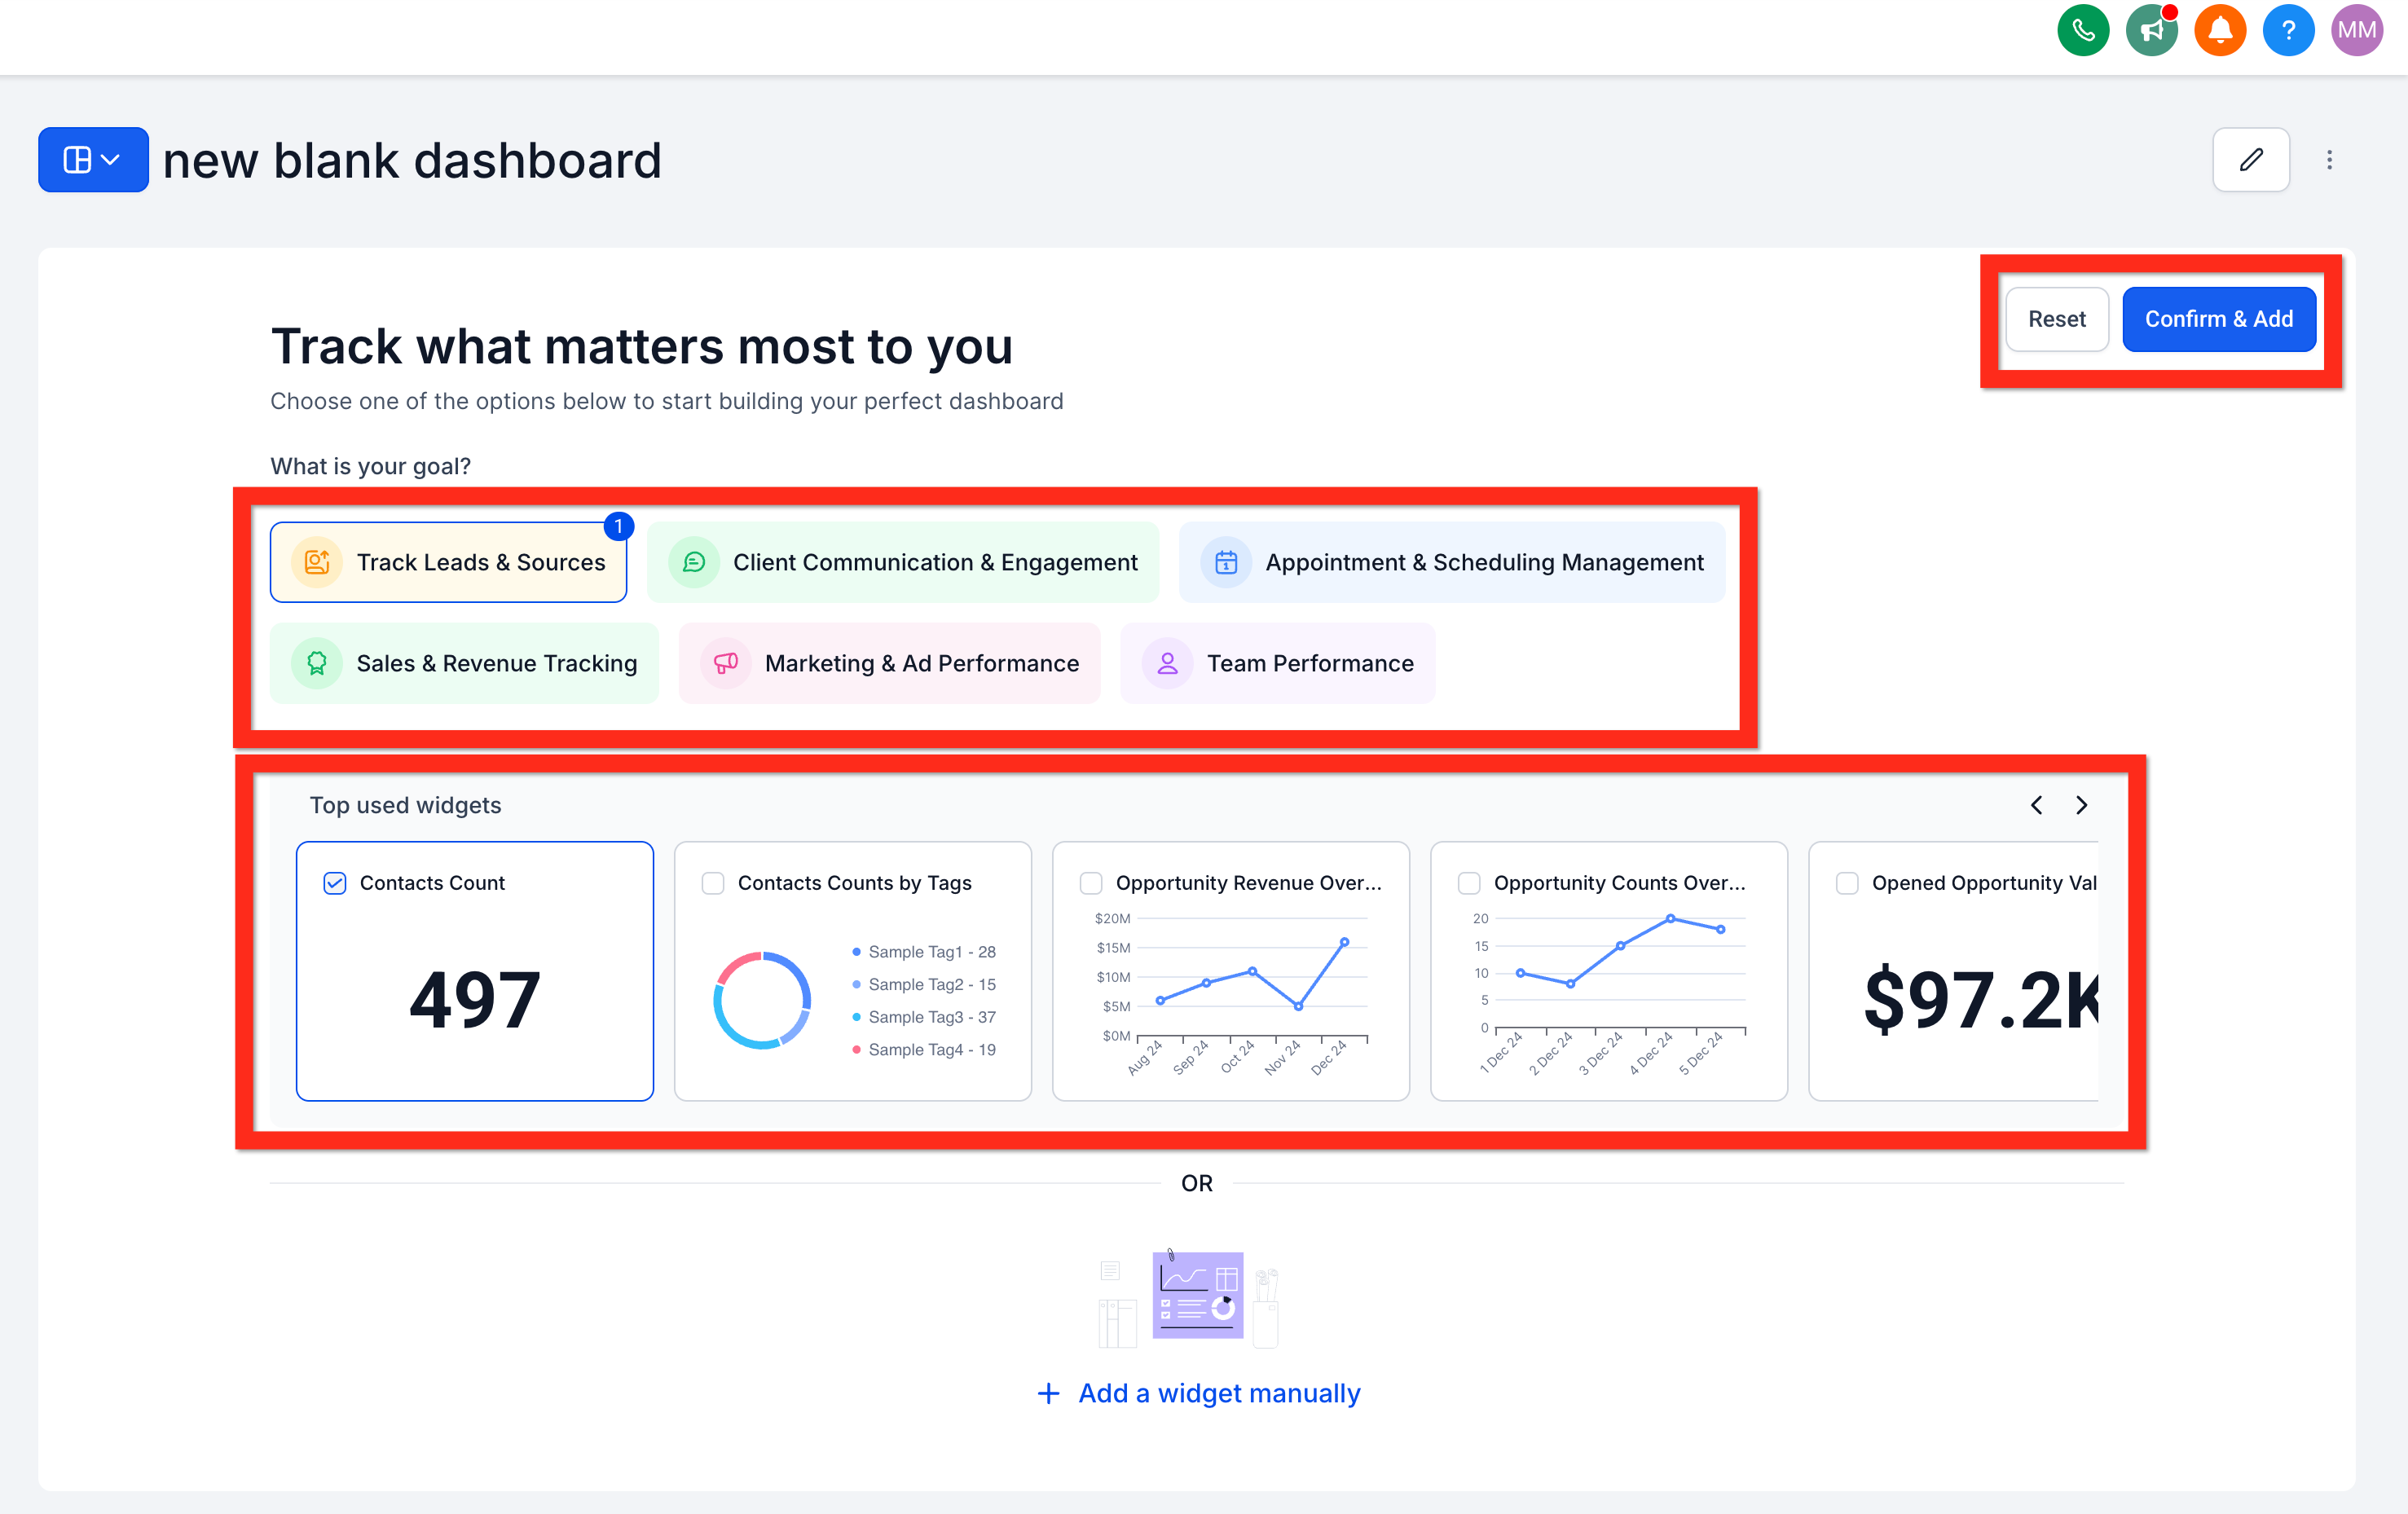Enable the Opportunity Revenue Over checkbox
2408x1514 pixels.
tap(1091, 883)
